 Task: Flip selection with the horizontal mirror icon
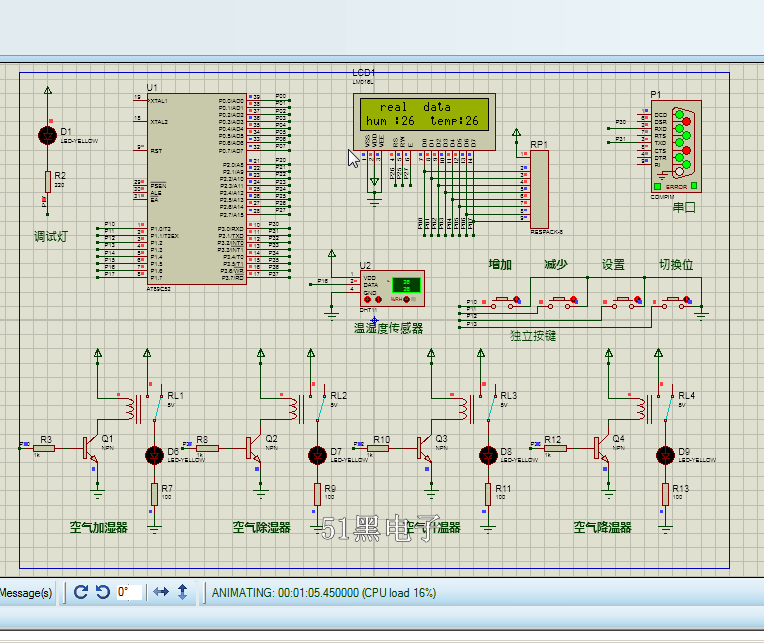tap(161, 592)
